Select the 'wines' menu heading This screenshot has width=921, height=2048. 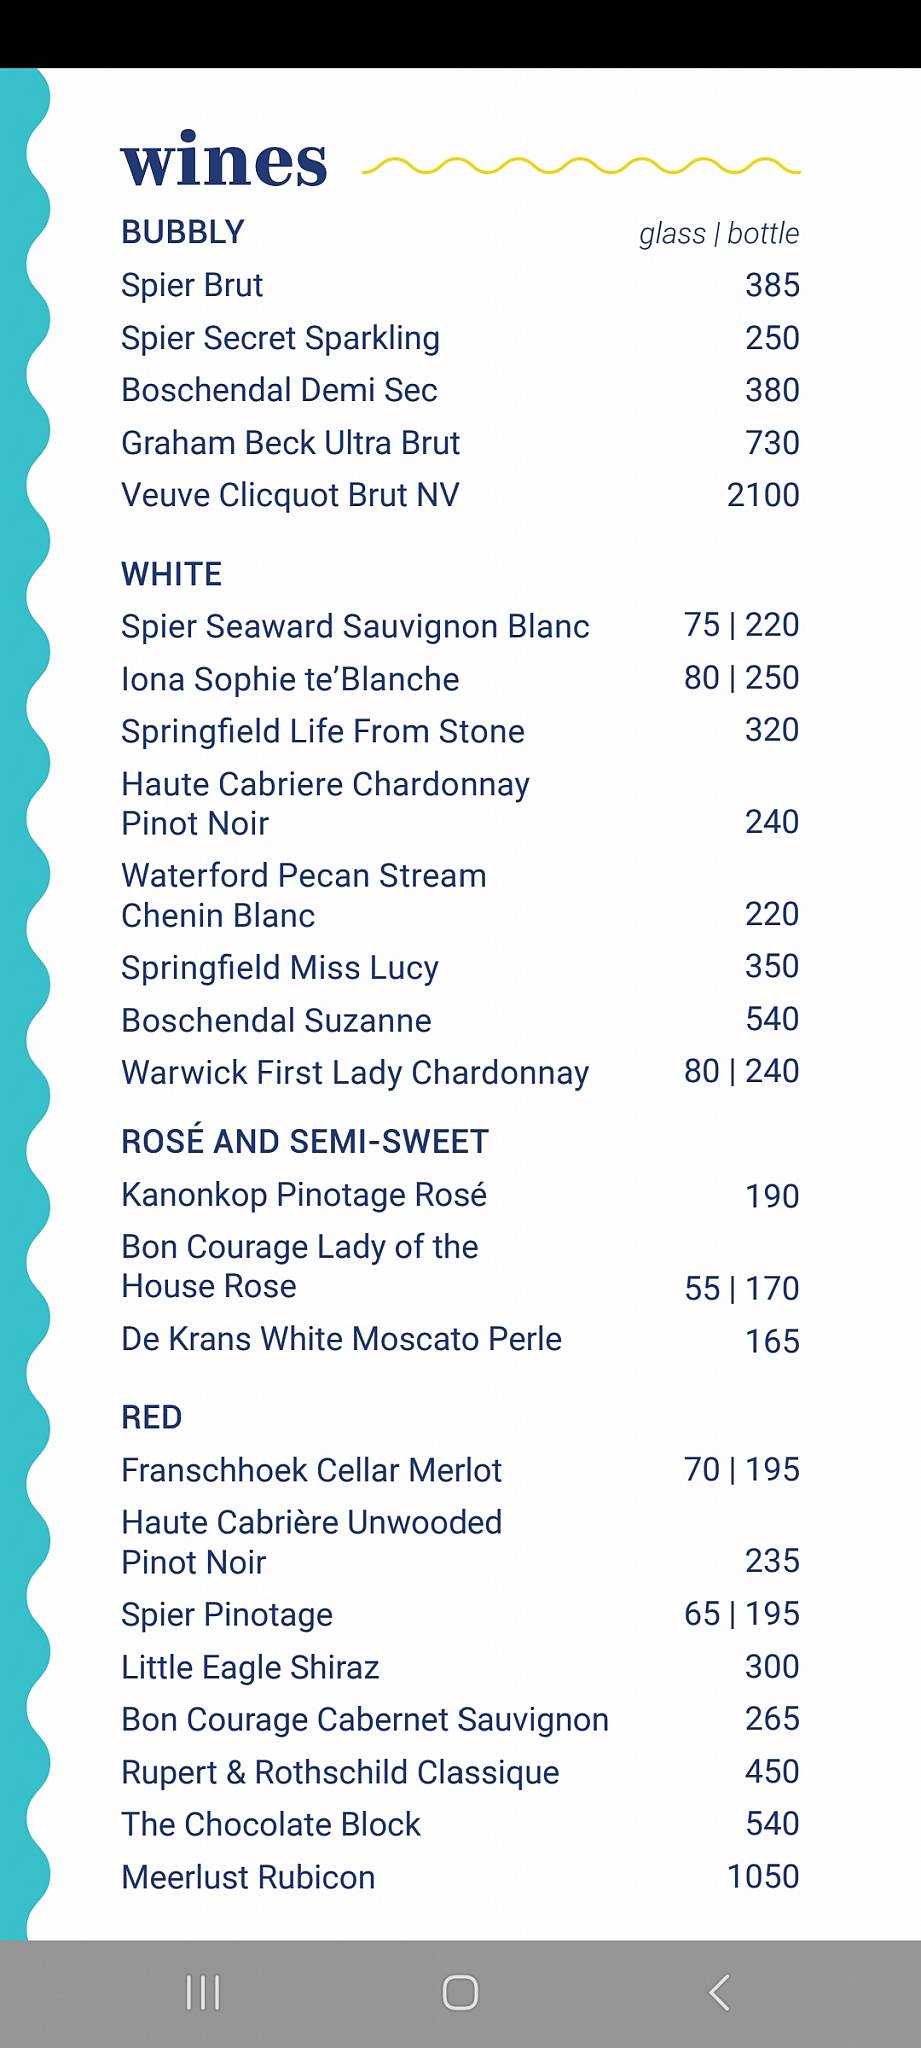(x=224, y=161)
